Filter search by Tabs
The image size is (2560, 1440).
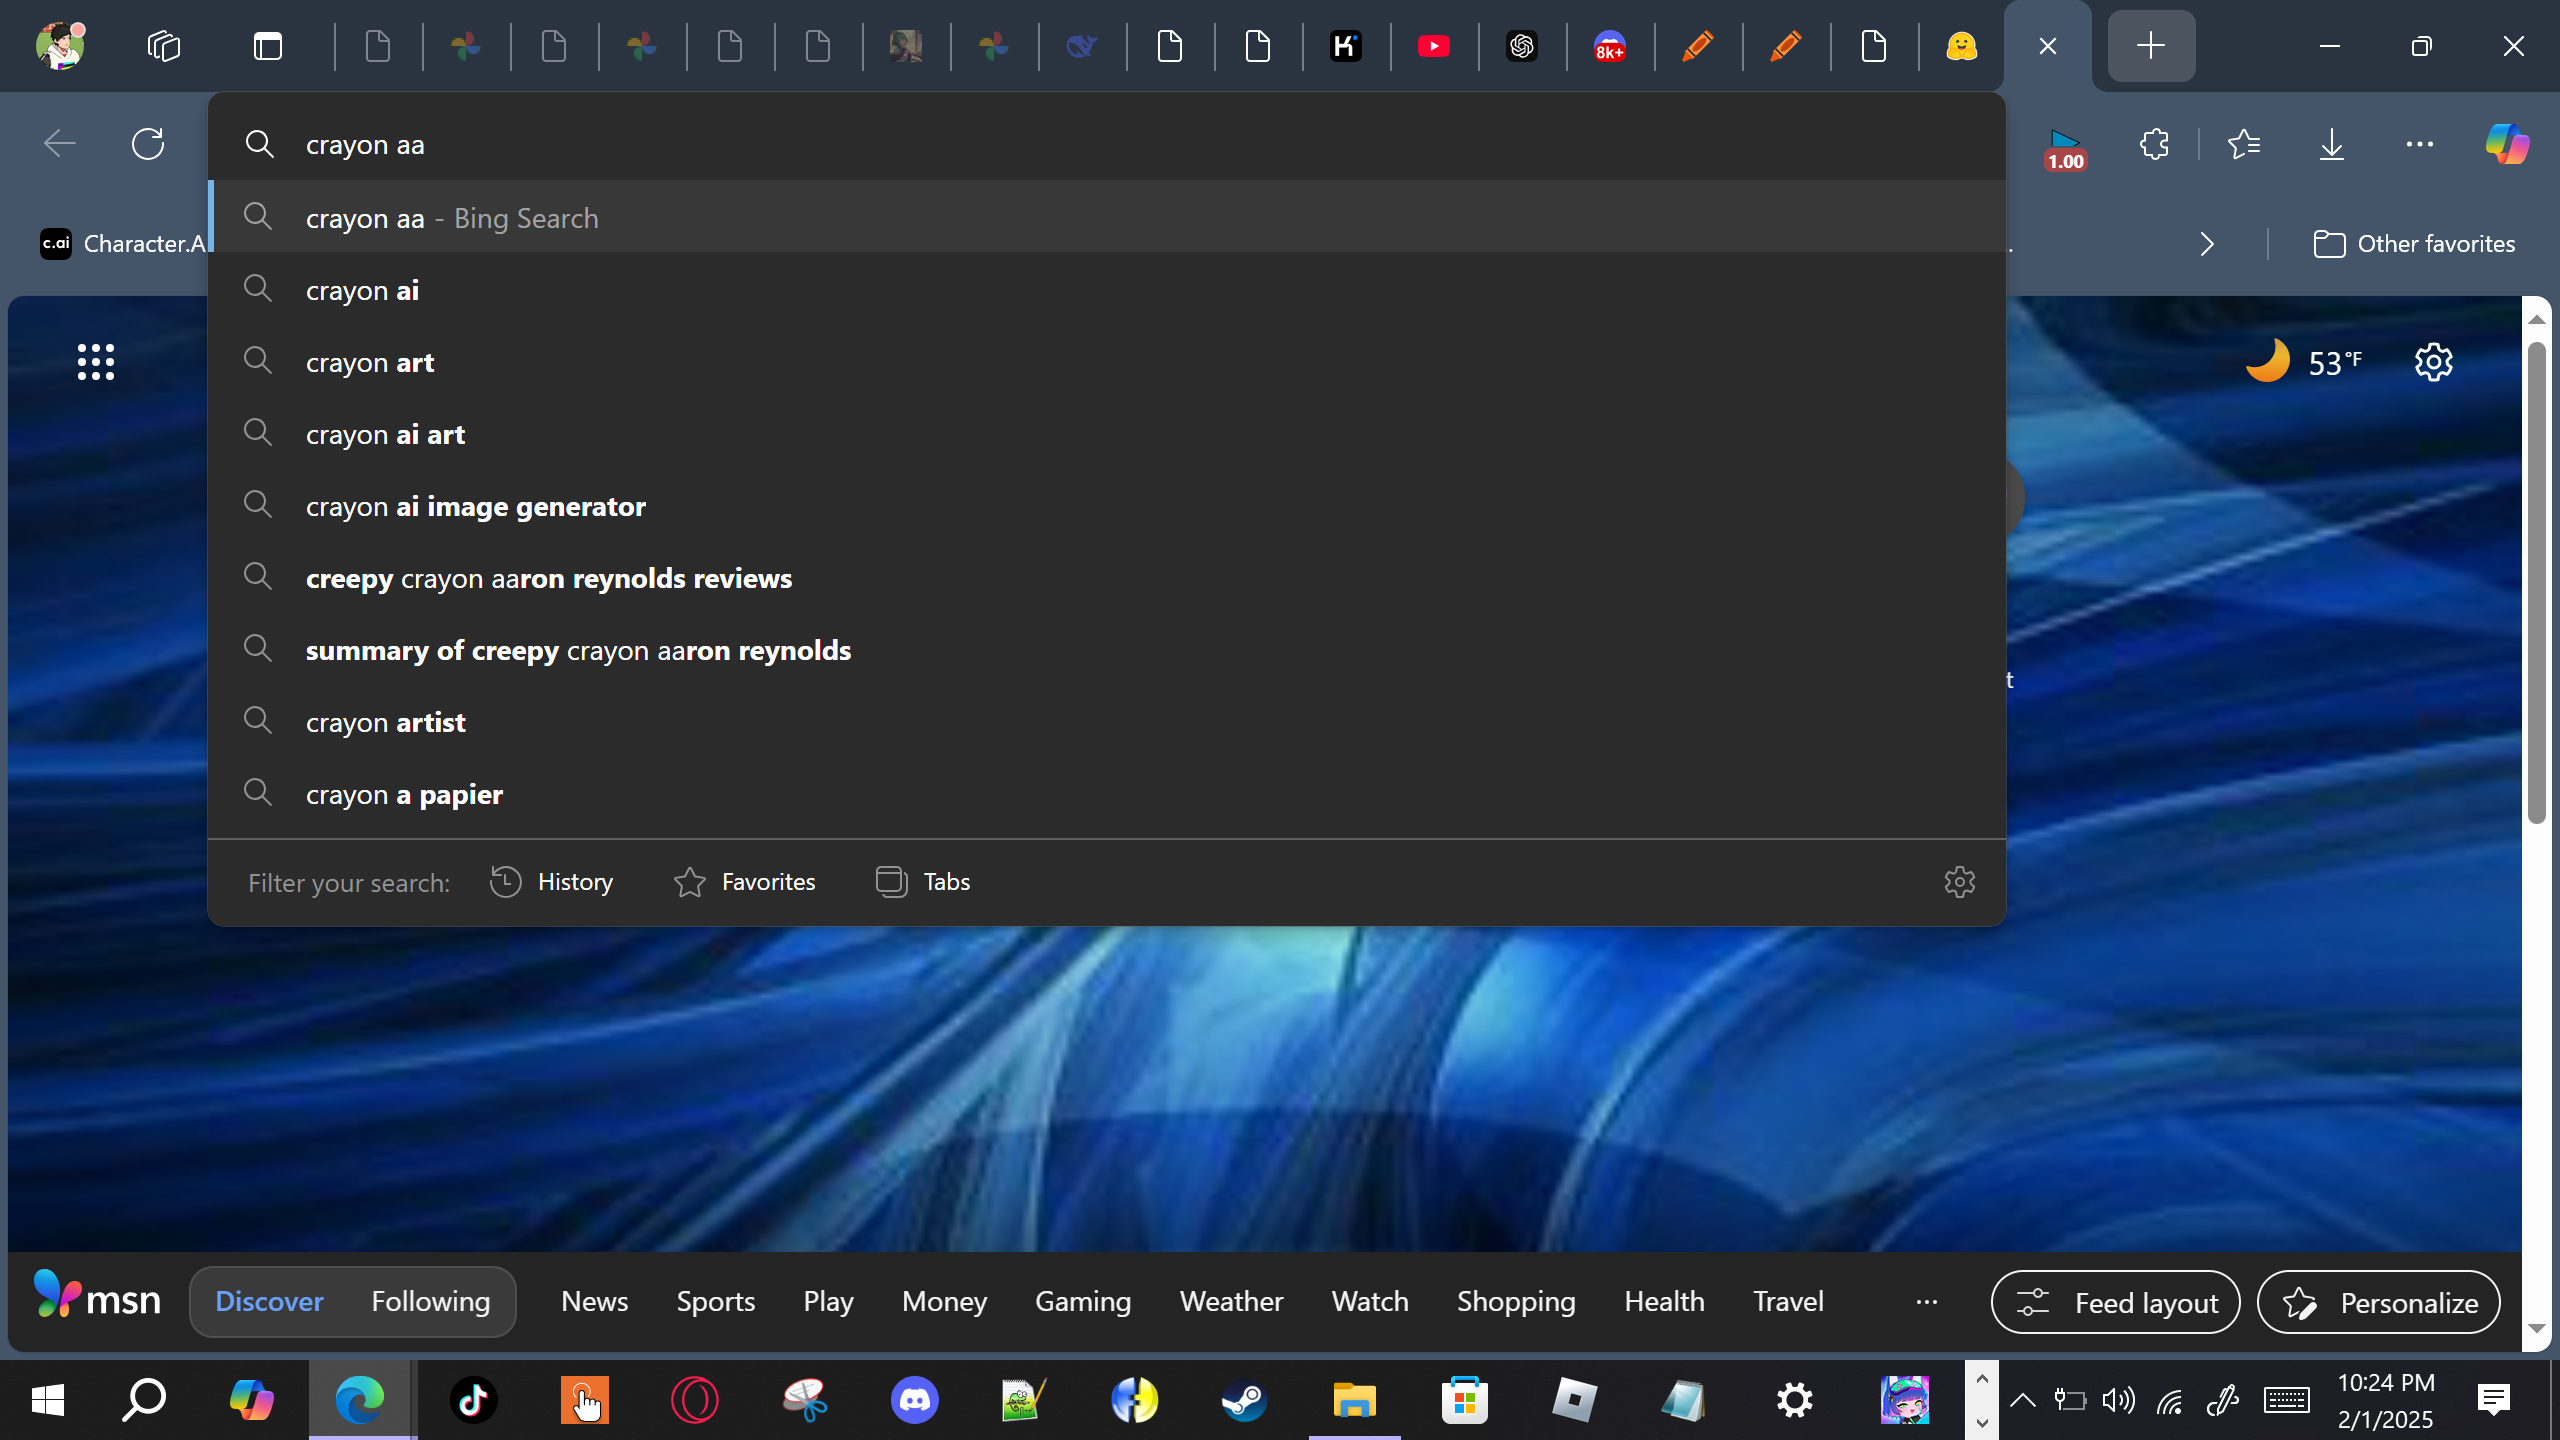[922, 882]
